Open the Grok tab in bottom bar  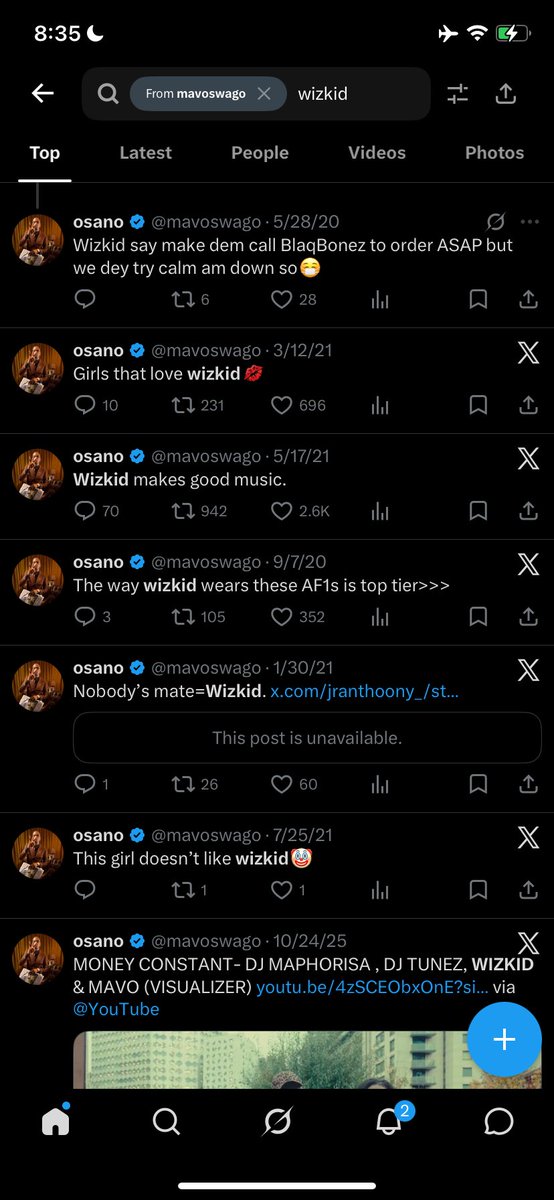coord(277,1122)
